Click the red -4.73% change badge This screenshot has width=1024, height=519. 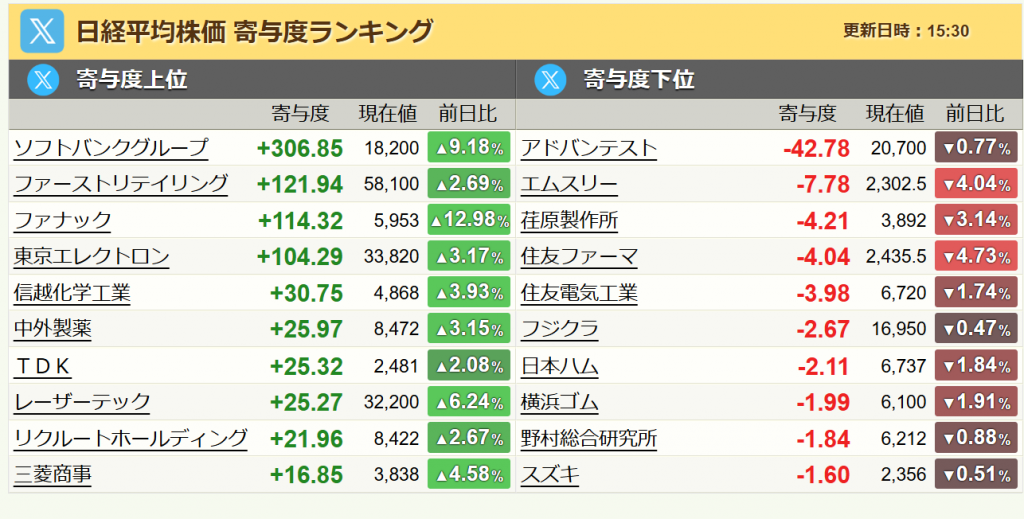pyautogui.click(x=975, y=257)
